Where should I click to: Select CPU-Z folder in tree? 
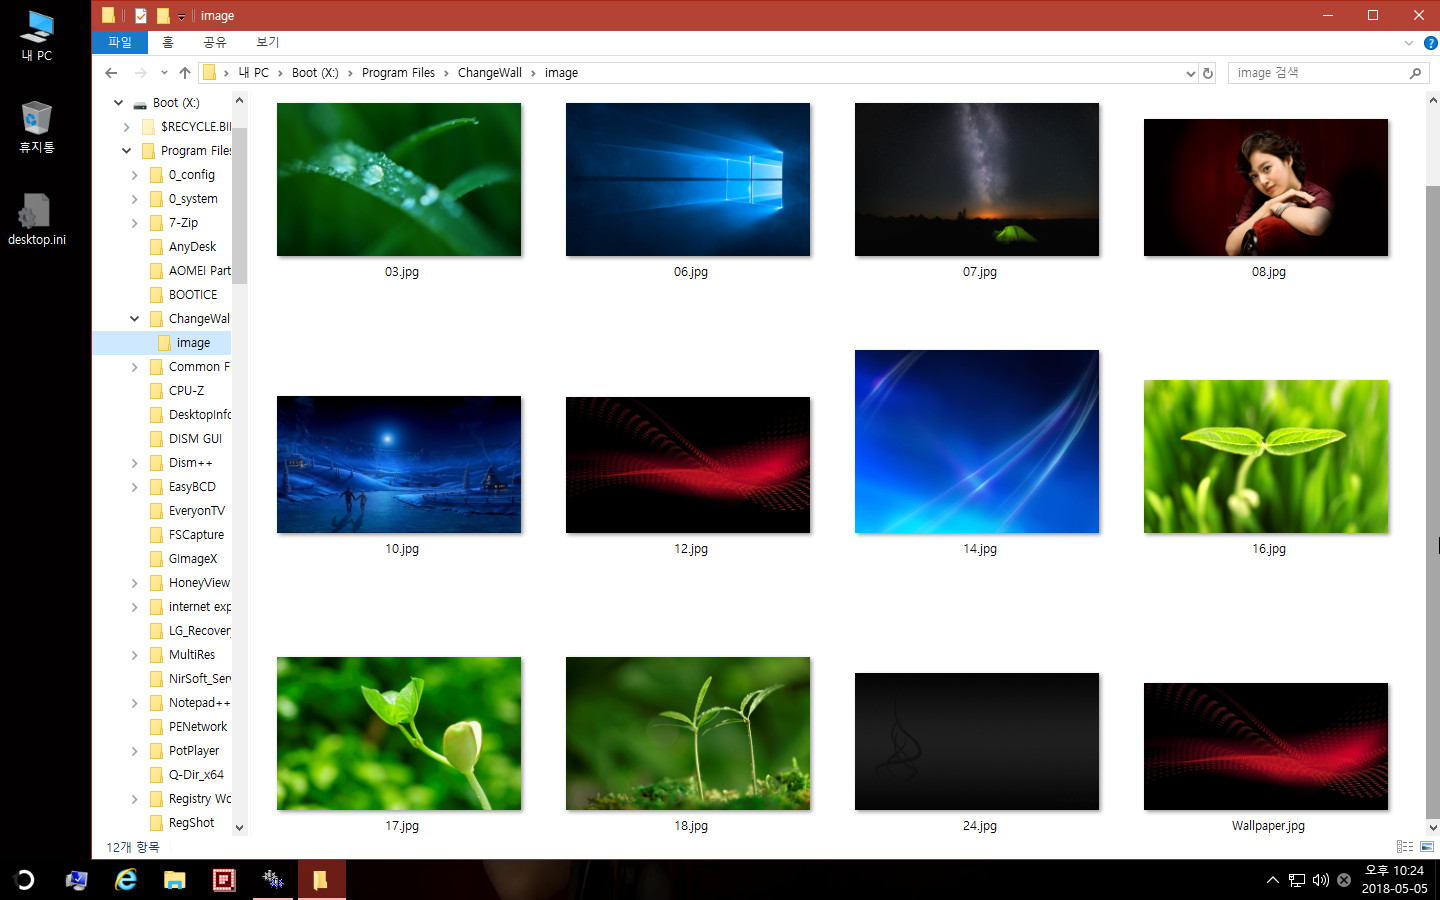coord(186,391)
